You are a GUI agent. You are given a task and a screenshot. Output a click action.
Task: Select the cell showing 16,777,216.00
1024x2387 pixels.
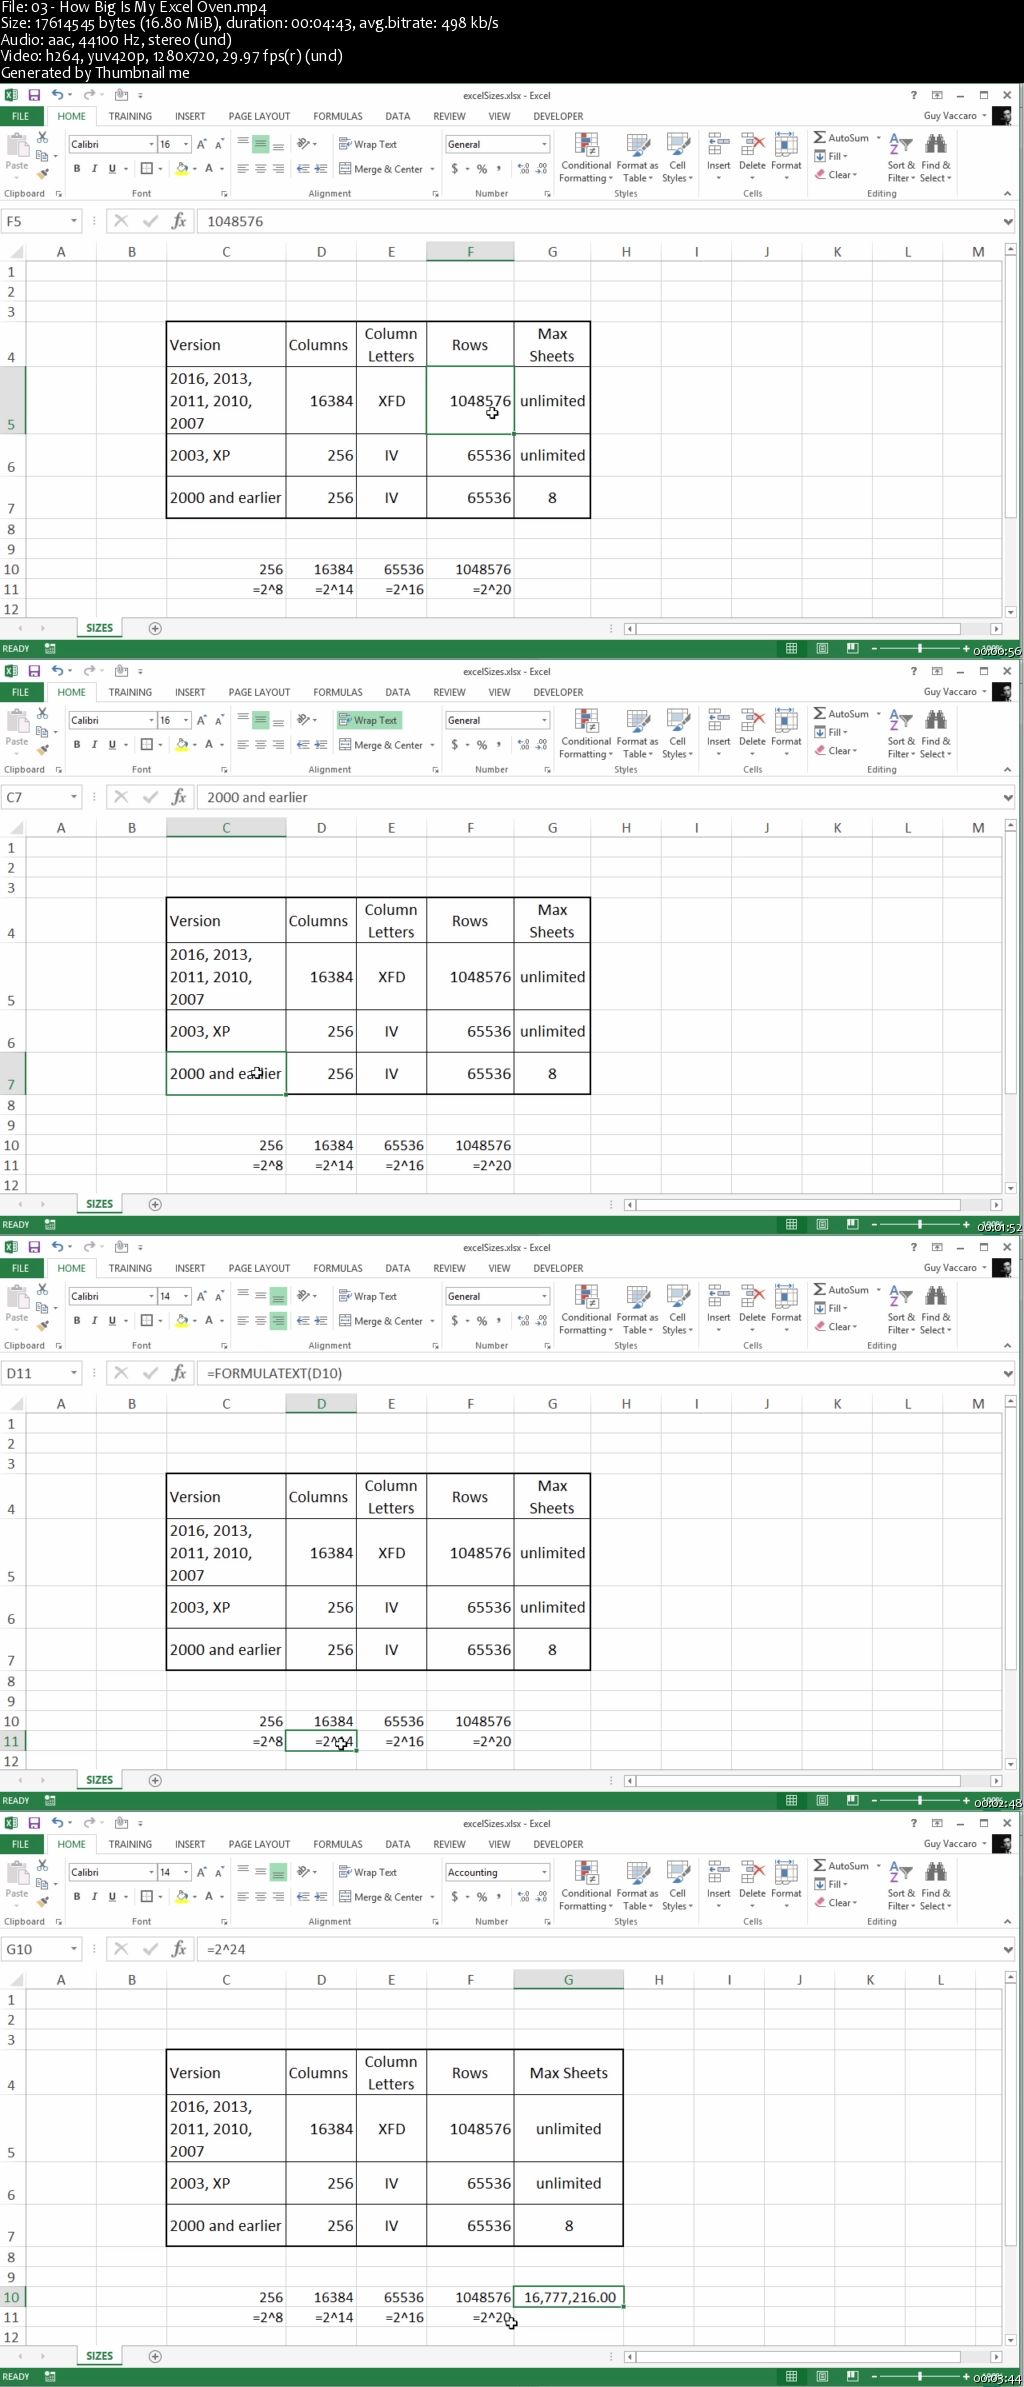point(568,2297)
